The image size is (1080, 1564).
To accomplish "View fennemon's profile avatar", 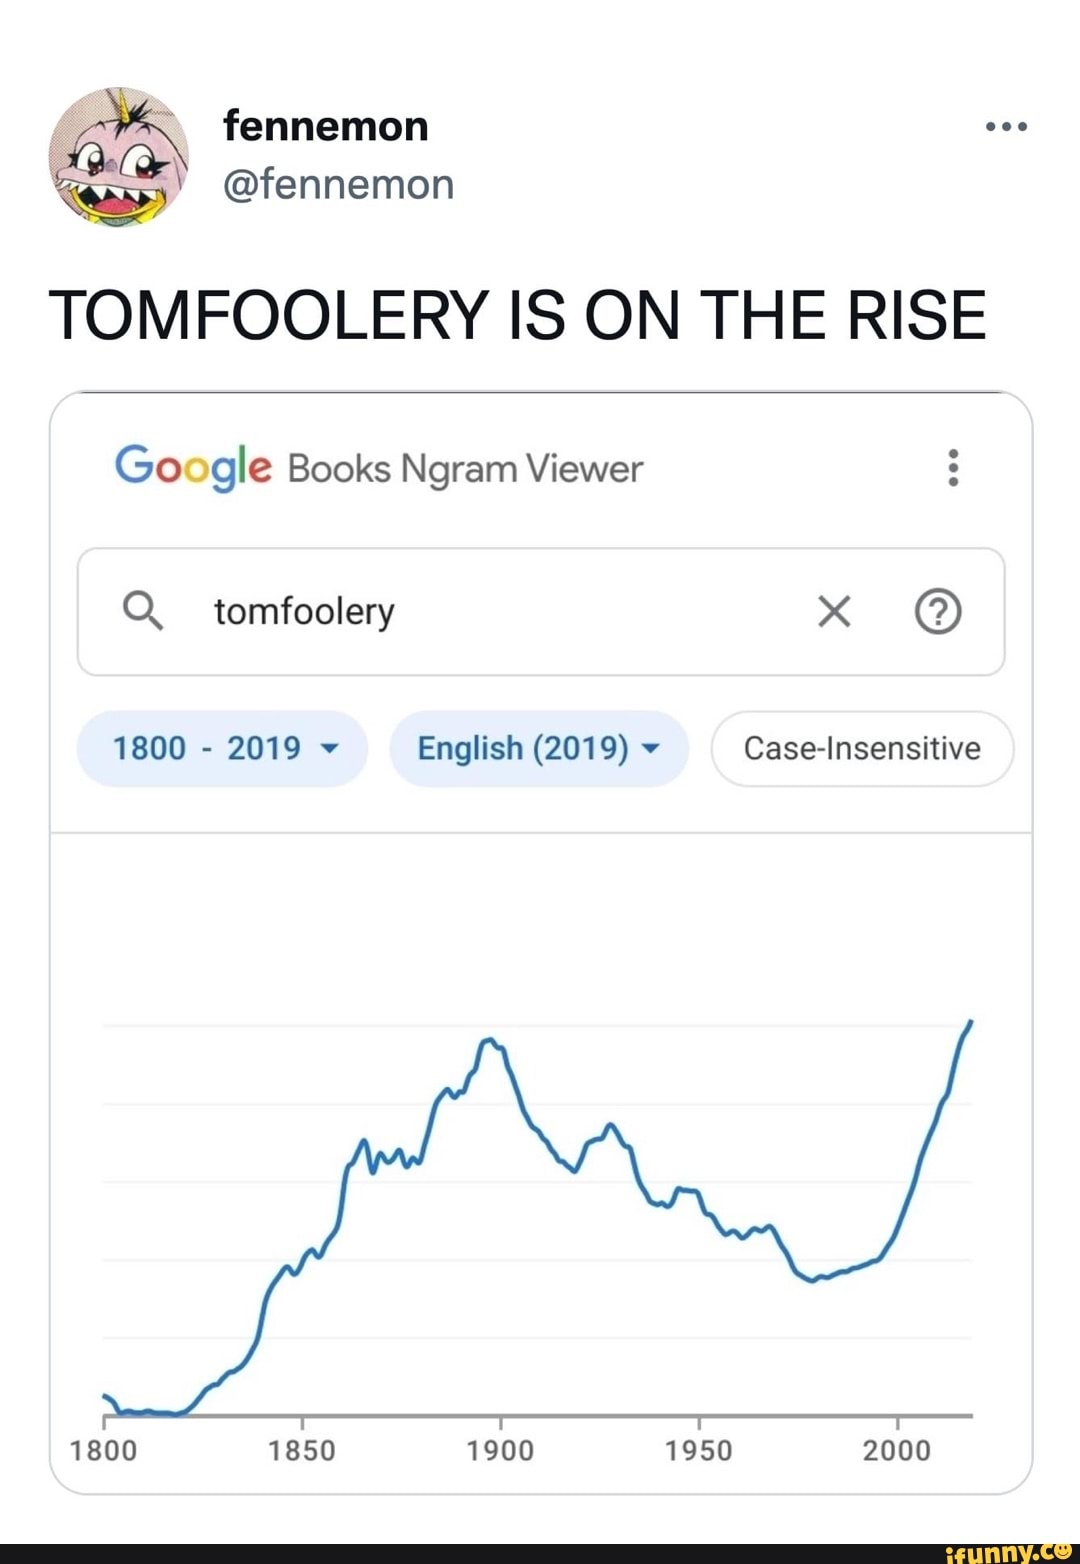I will [x=118, y=155].
